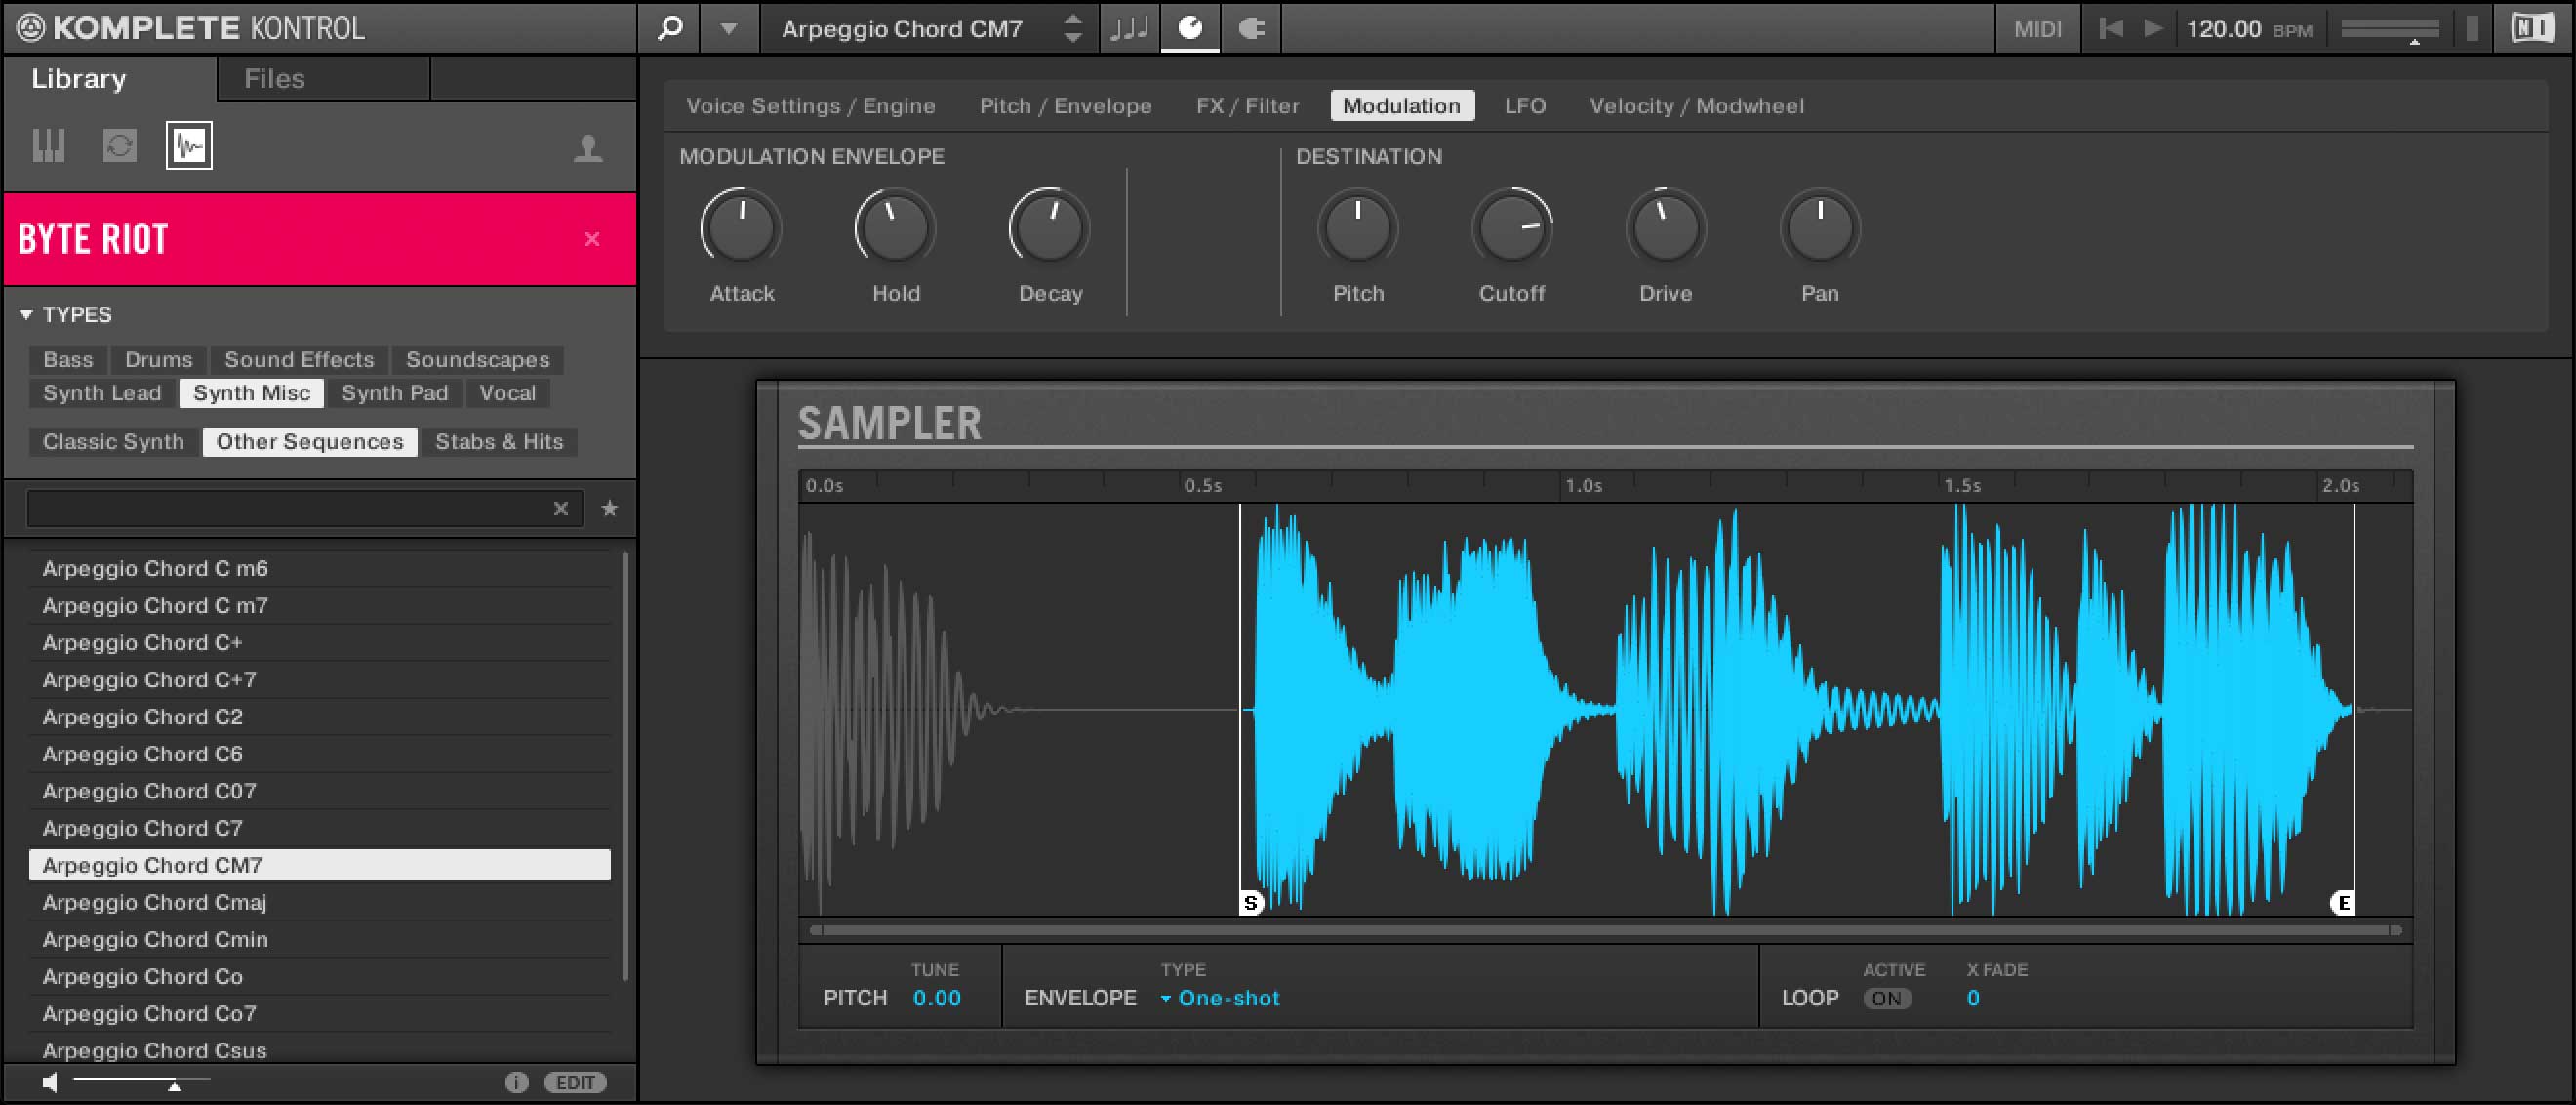Open the envelope type One-shot dropdown
The height and width of the screenshot is (1105, 2576).
point(1220,998)
